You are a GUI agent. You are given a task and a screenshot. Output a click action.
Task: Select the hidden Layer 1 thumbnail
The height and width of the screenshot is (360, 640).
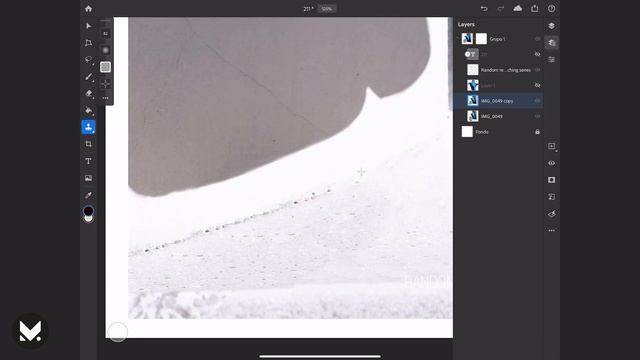pos(473,85)
